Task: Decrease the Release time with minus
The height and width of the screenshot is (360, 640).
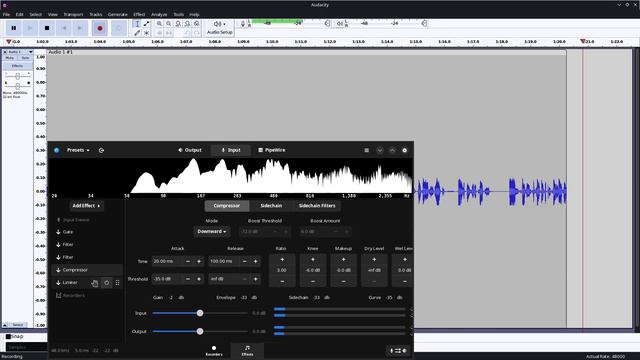Action: (244, 261)
